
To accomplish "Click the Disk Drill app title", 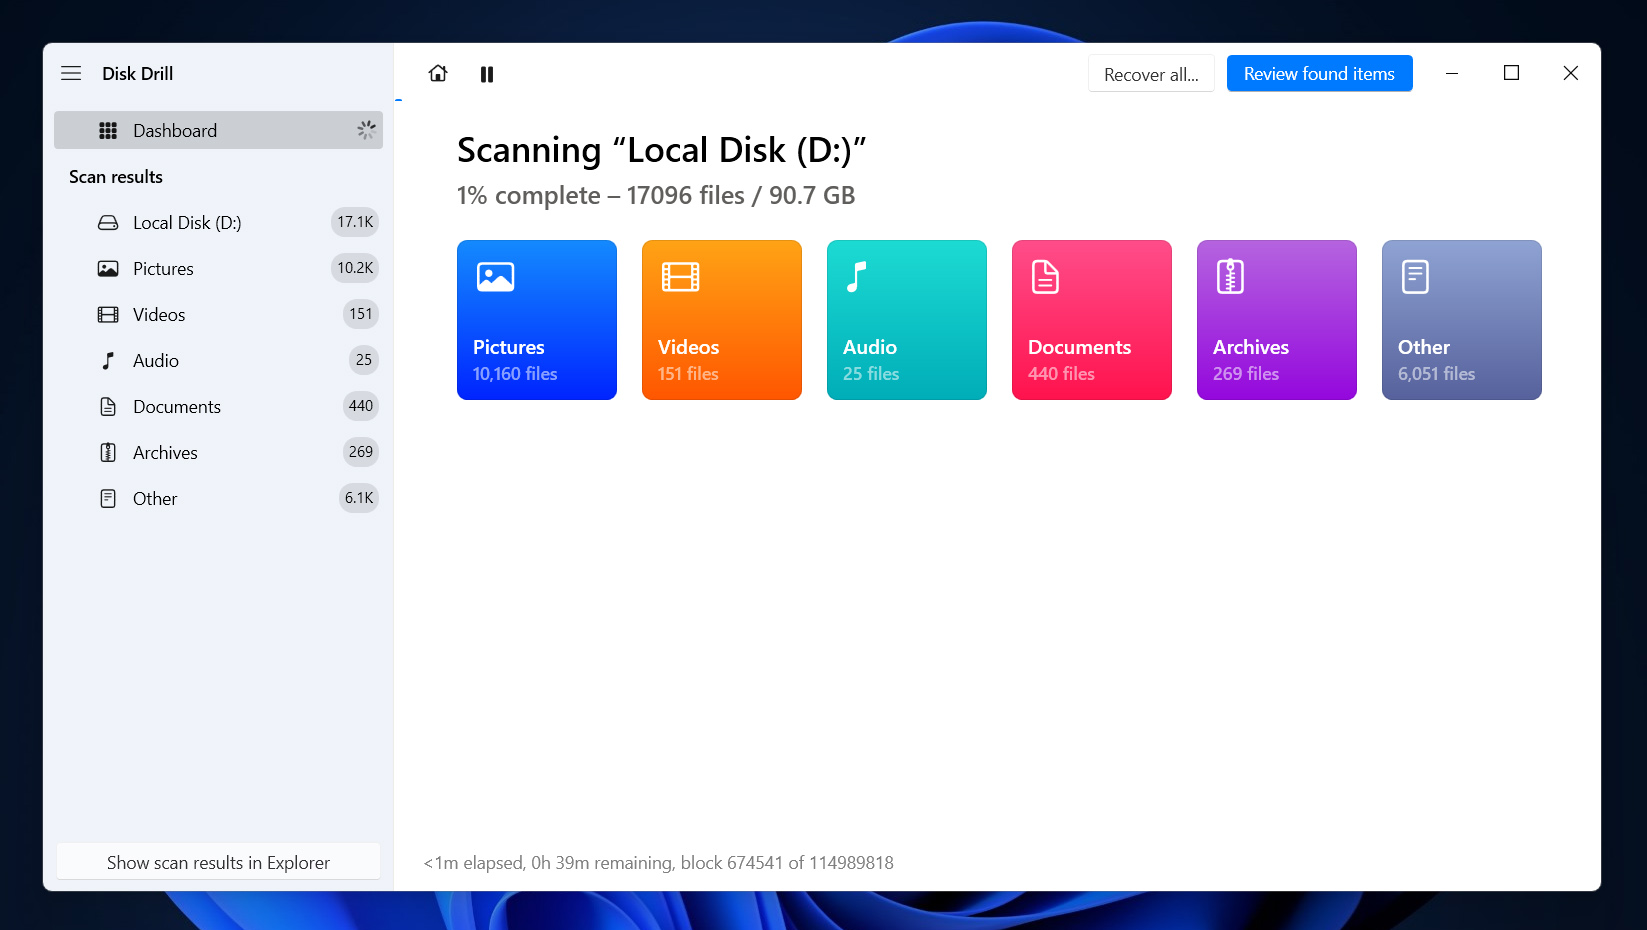I will [137, 73].
